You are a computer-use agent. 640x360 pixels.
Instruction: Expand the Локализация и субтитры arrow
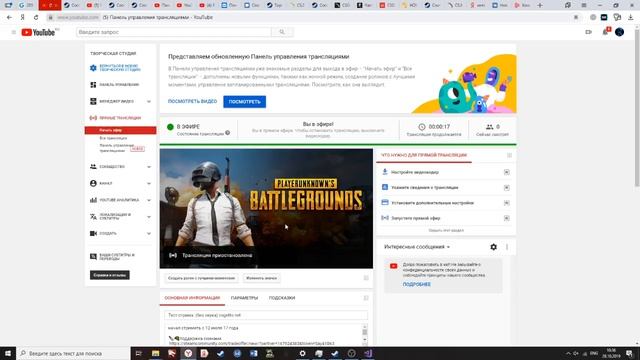(149, 217)
